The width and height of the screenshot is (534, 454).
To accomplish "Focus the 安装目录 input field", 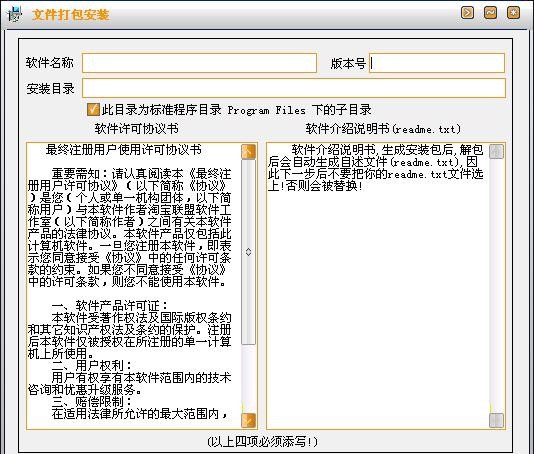I will (x=294, y=88).
